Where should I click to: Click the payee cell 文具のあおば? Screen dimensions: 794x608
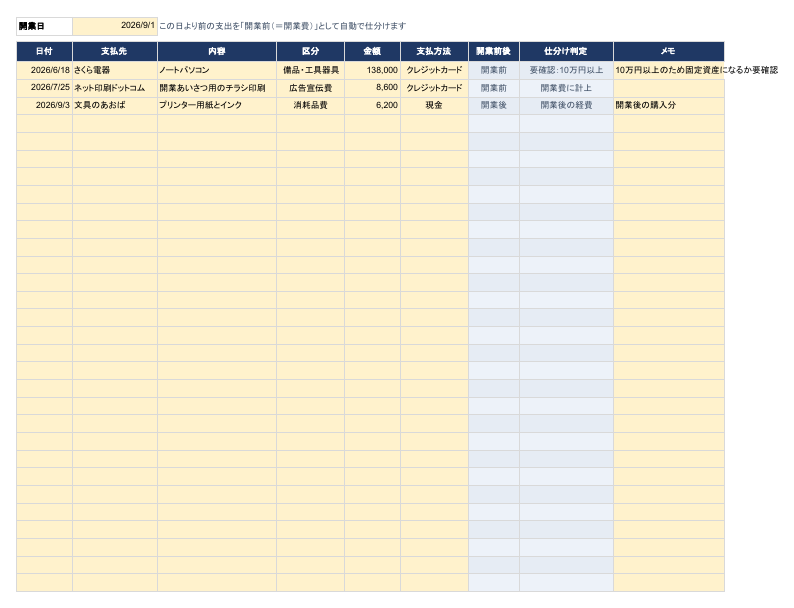click(x=115, y=105)
